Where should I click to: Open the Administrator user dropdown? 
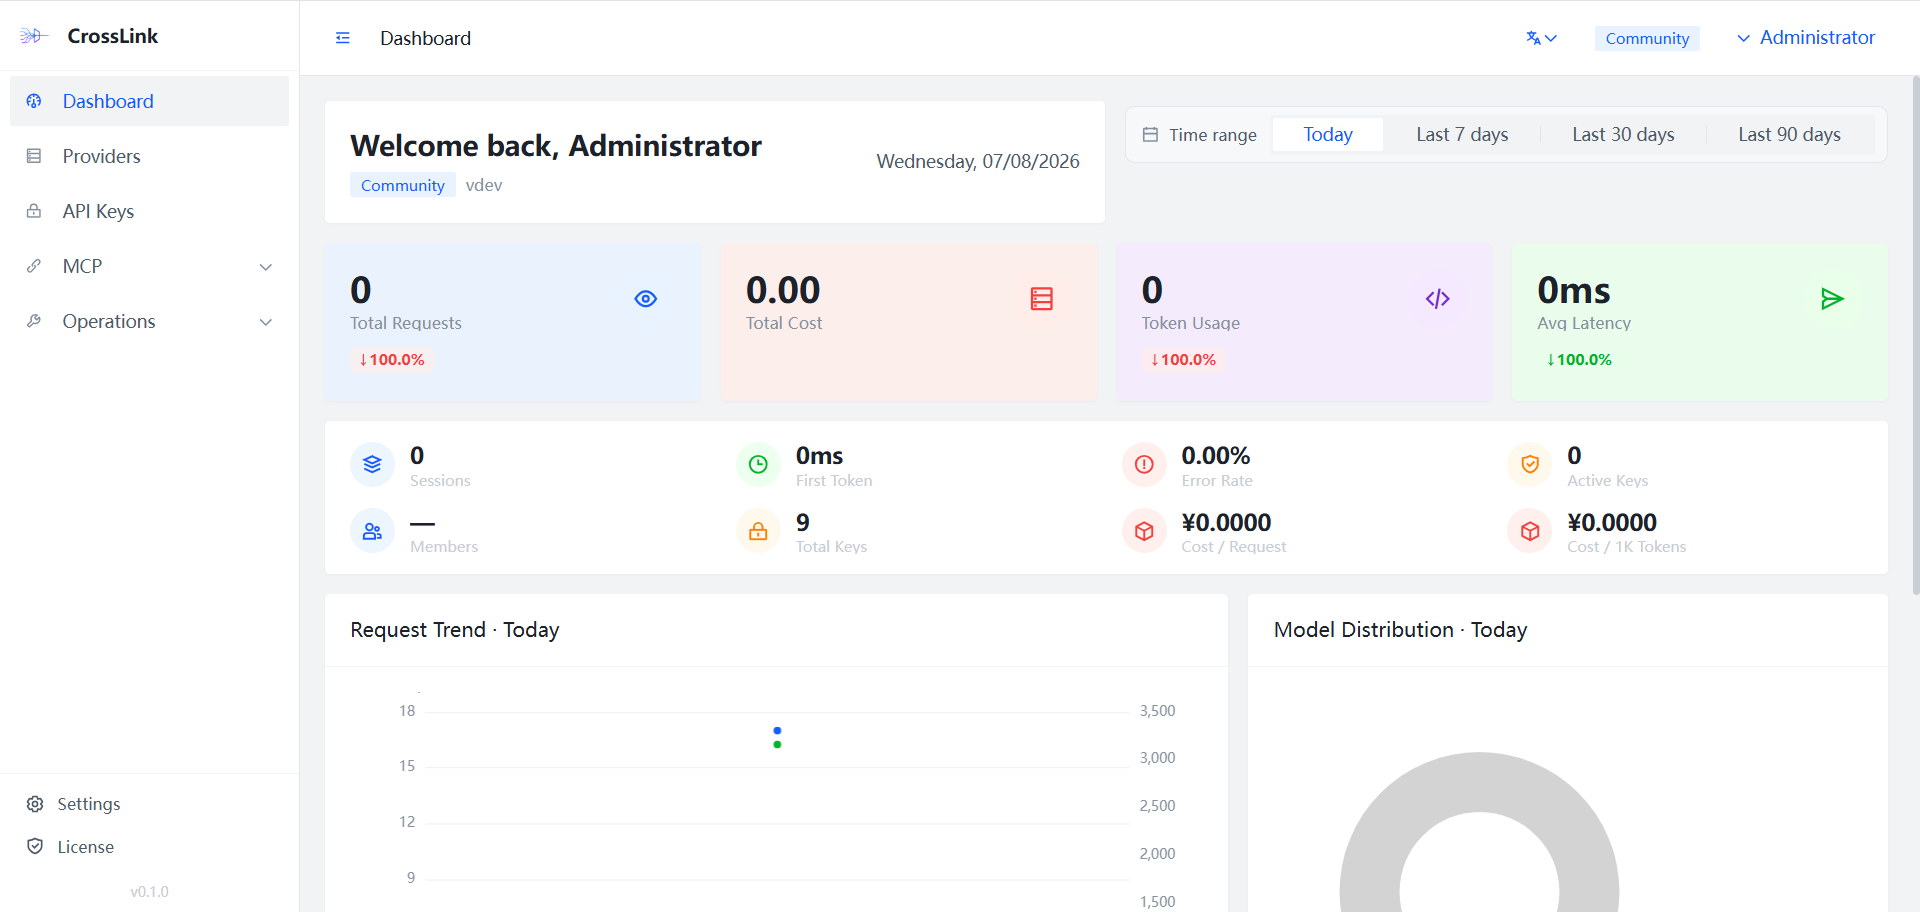click(1806, 38)
